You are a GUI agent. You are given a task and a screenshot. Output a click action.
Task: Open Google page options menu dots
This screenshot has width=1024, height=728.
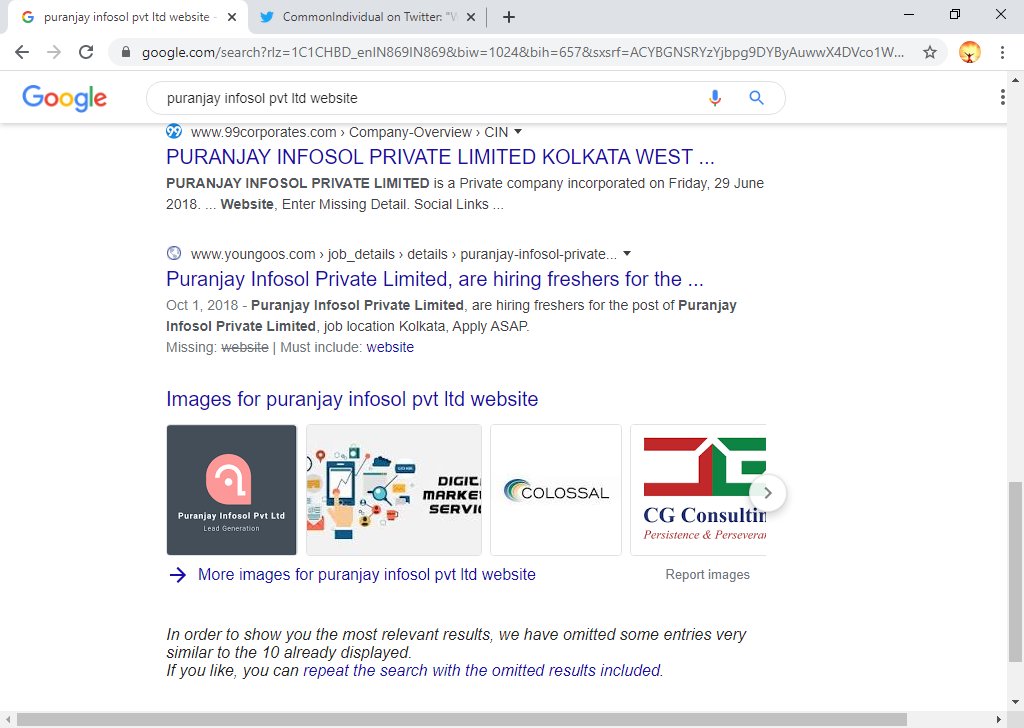pyautogui.click(x=1002, y=97)
